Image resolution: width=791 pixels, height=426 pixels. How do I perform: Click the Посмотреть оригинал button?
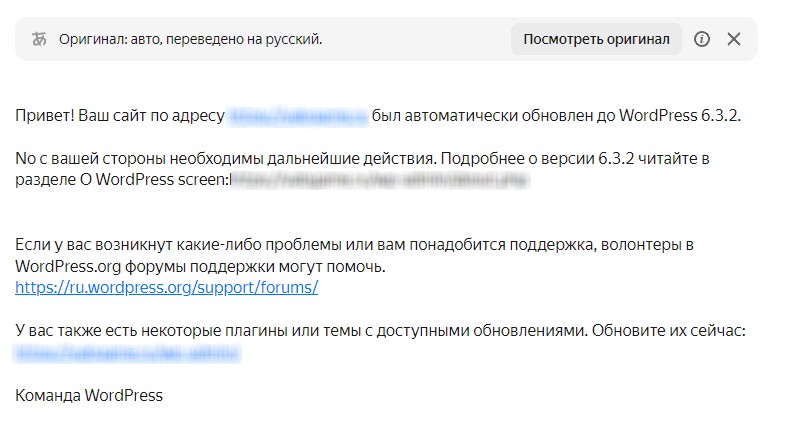click(x=596, y=39)
